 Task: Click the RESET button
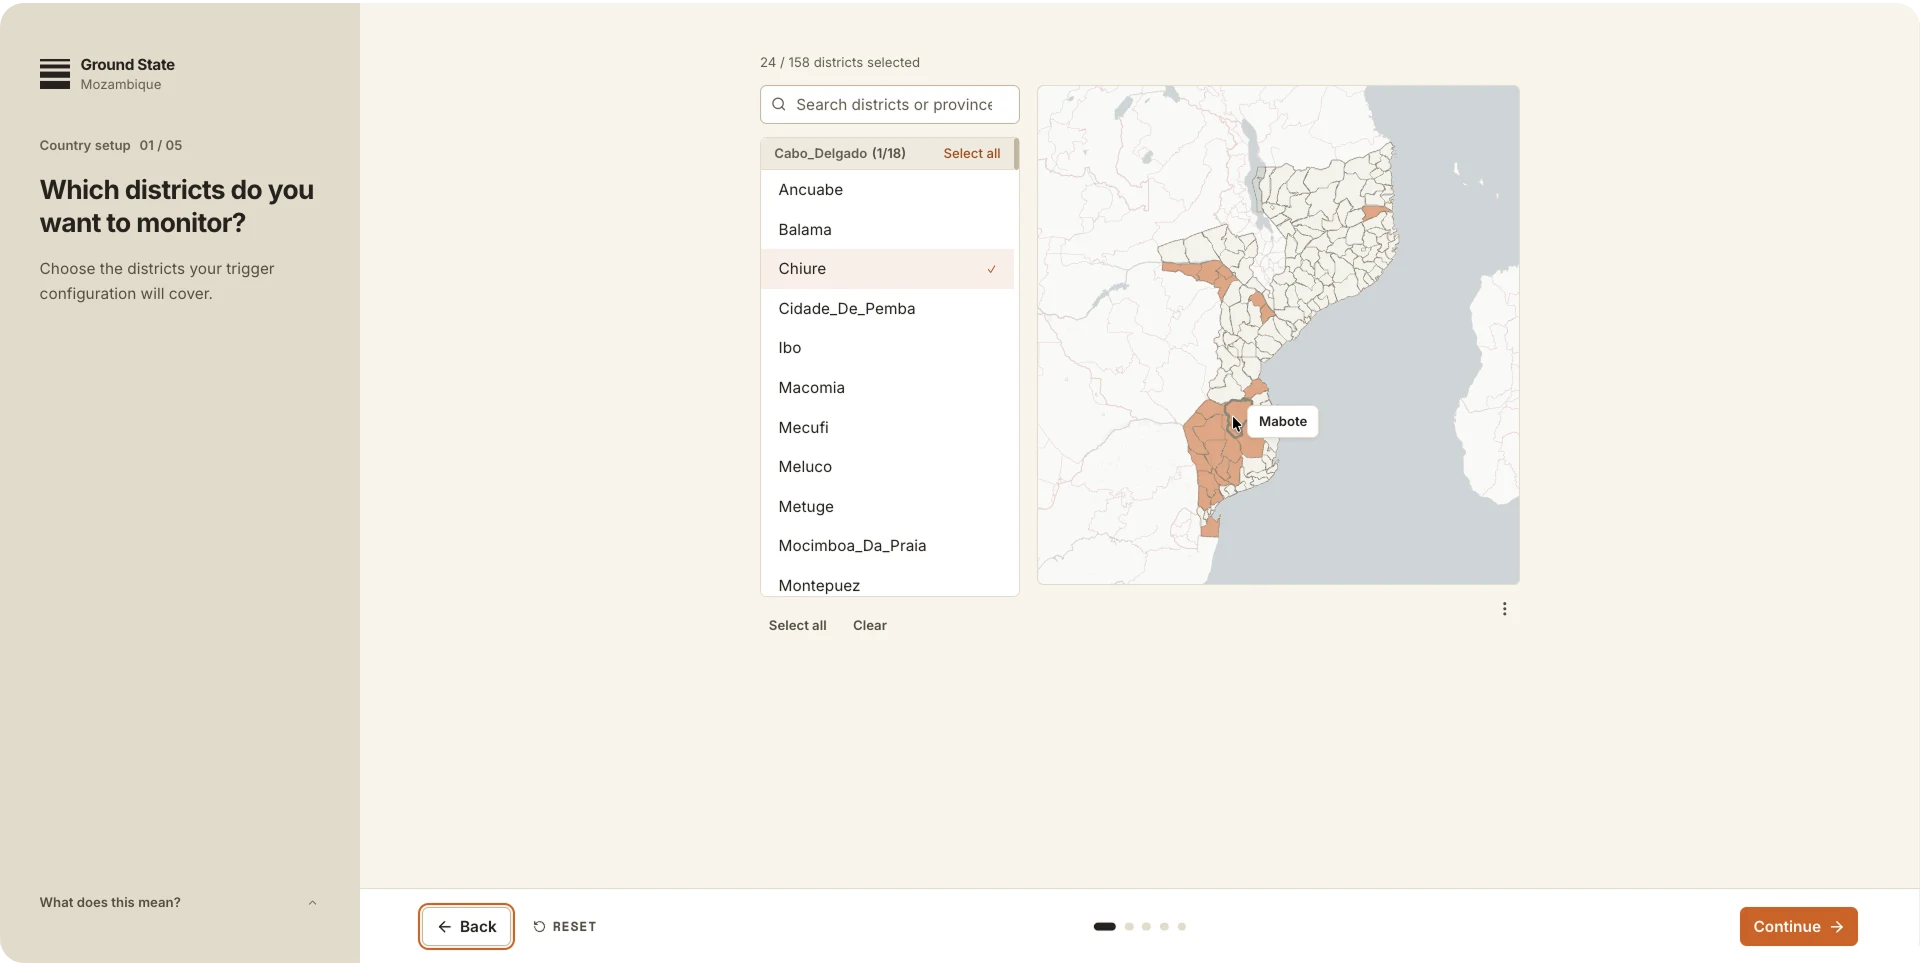565,927
